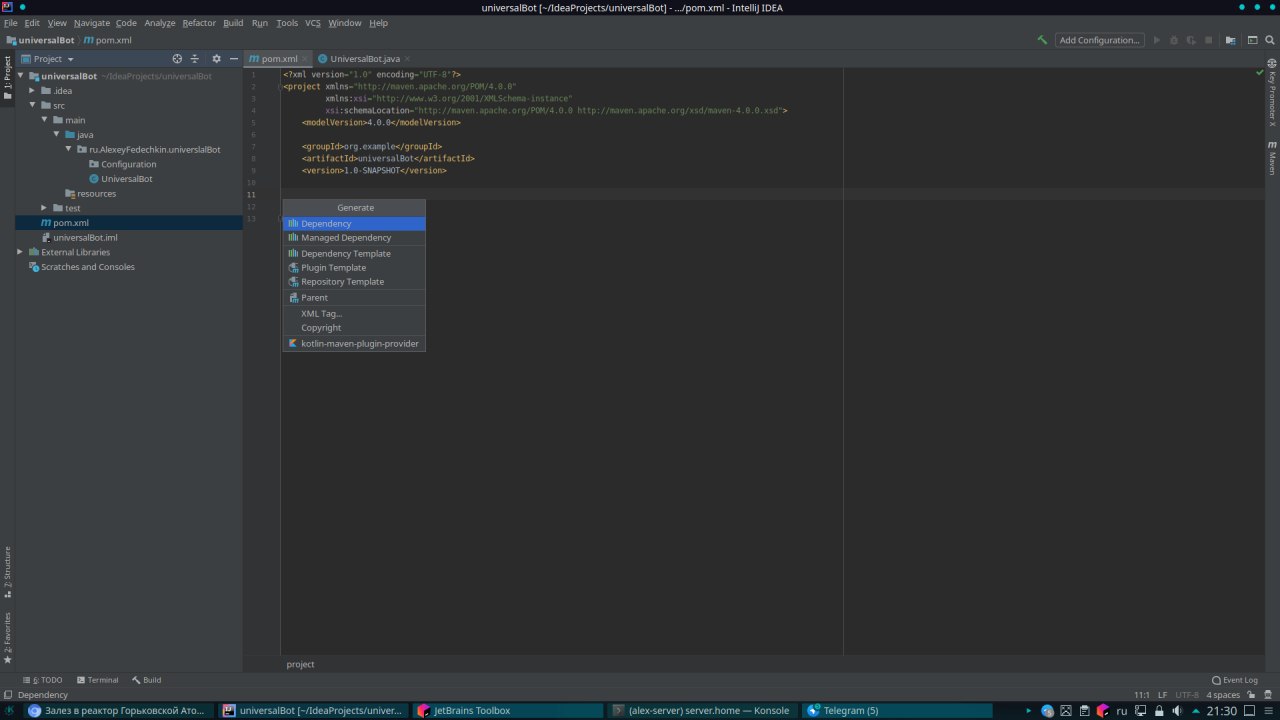Click the ru keyboard layout indicator

click(x=1122, y=711)
